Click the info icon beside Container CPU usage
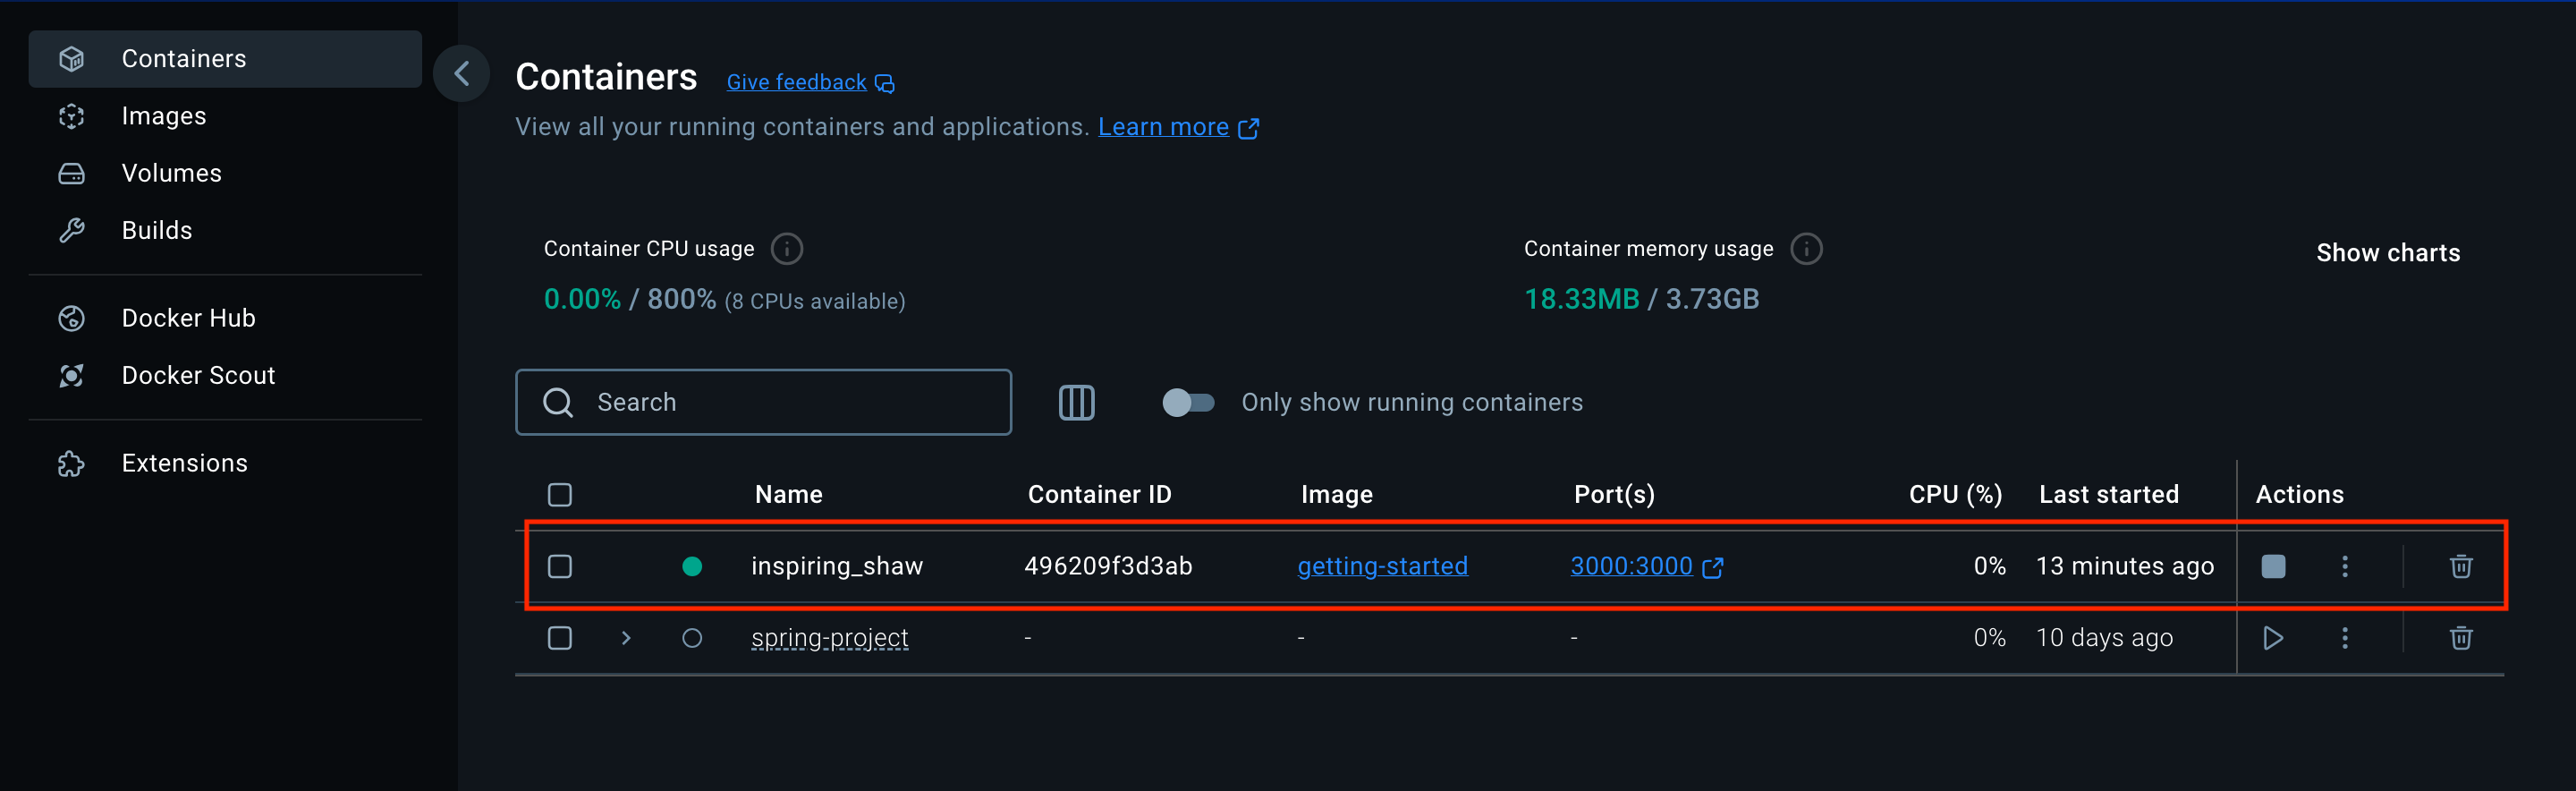The width and height of the screenshot is (2576, 791). click(787, 249)
